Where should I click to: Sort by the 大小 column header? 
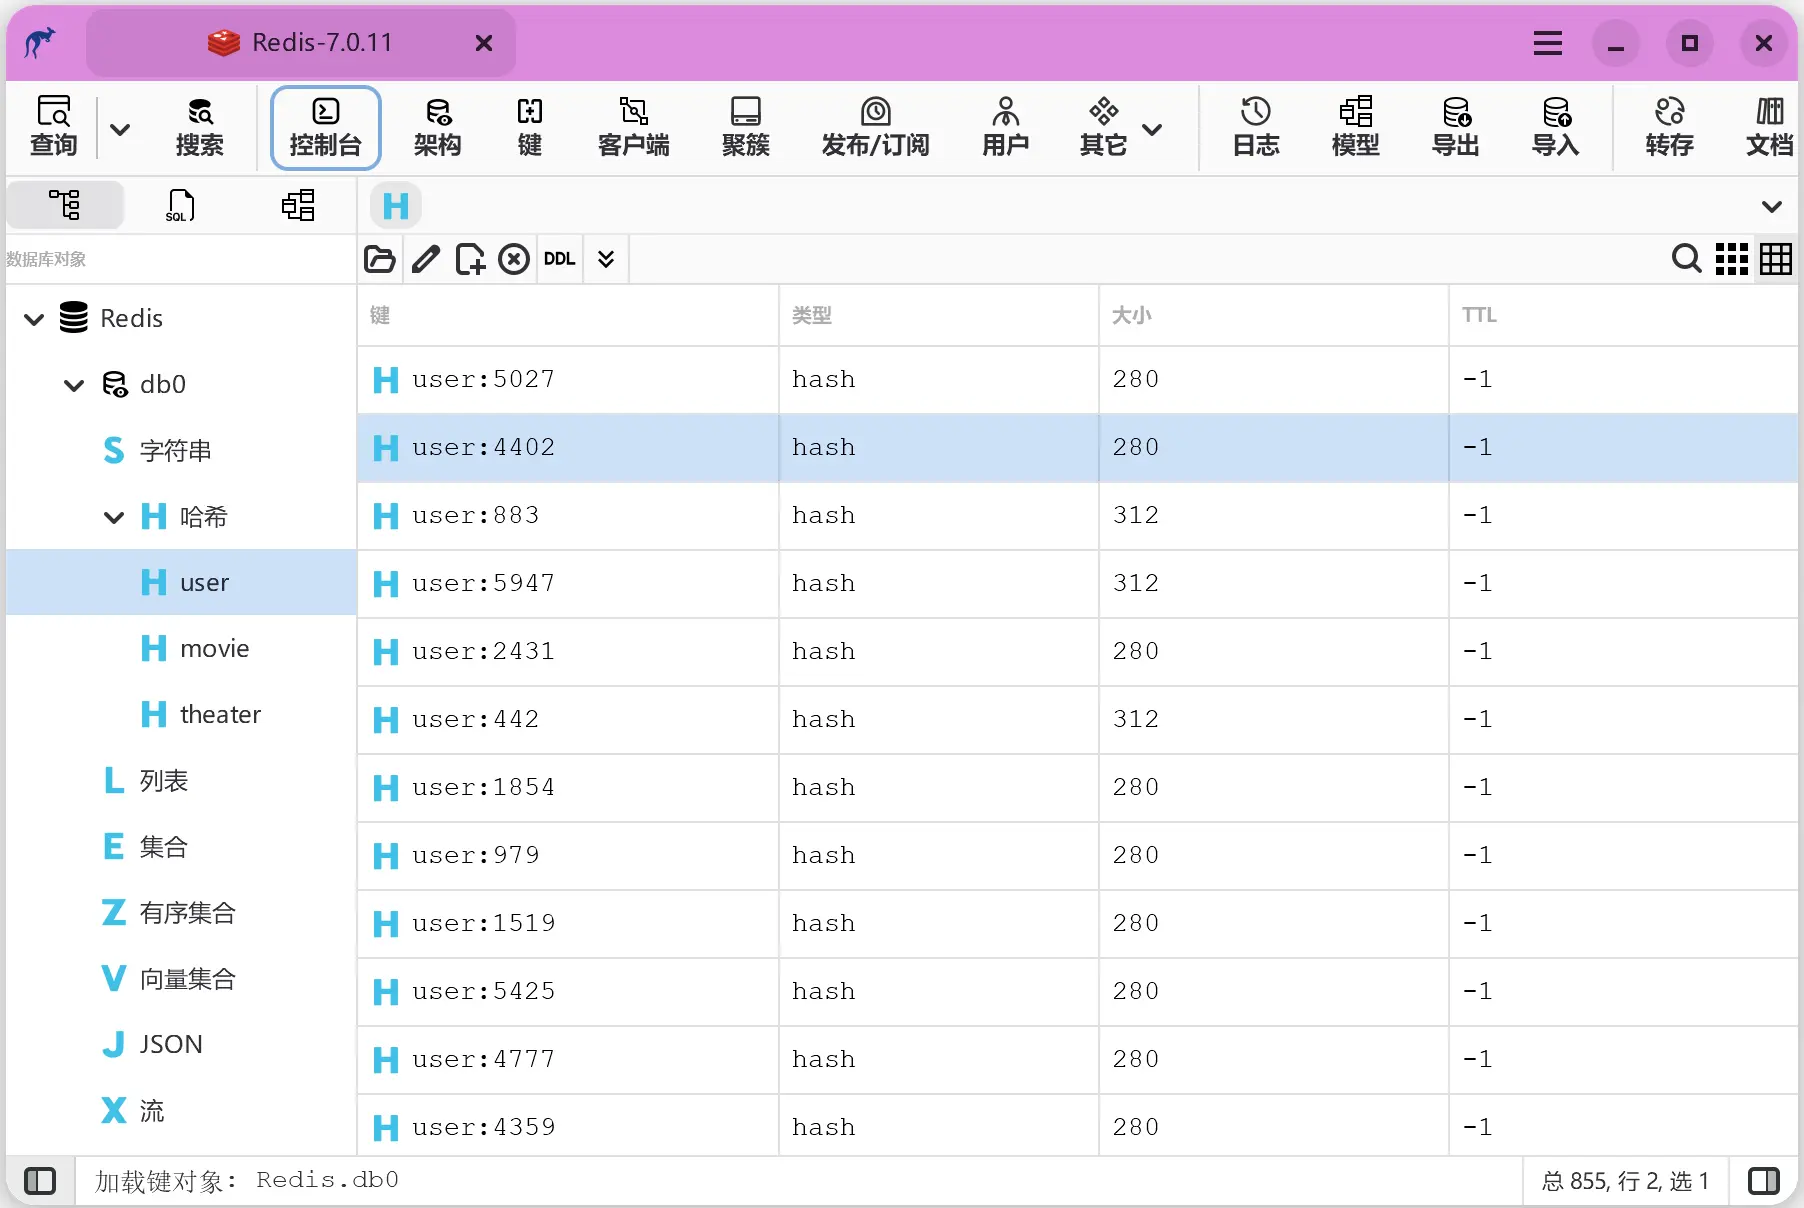click(1274, 316)
